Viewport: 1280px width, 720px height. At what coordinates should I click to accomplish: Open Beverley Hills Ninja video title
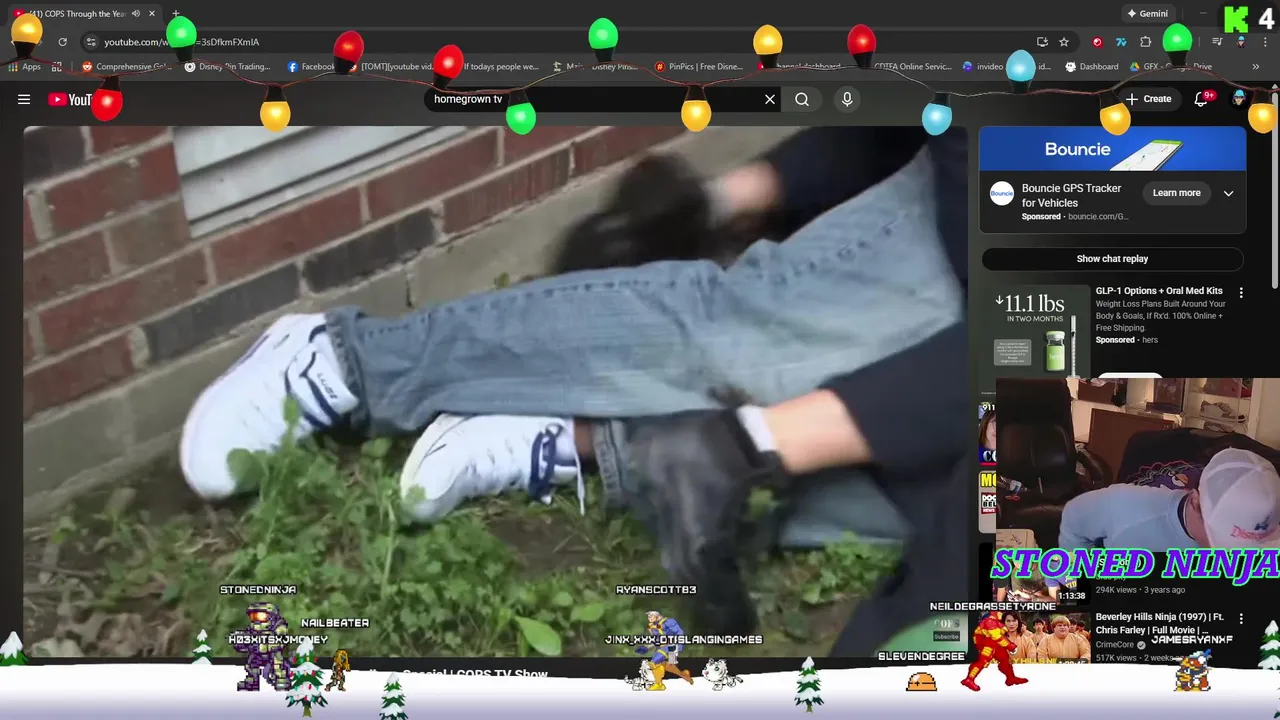[1159, 624]
